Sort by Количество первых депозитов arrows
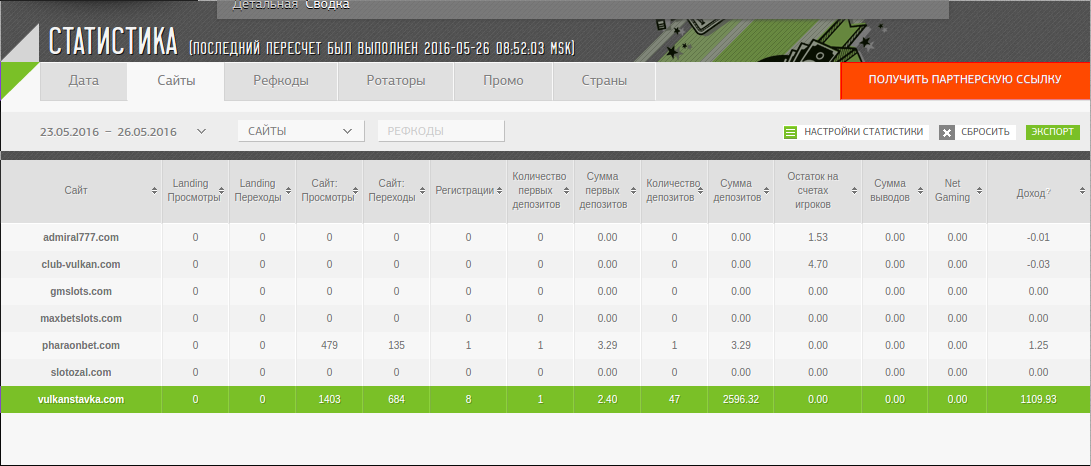1091x466 pixels. click(566, 191)
